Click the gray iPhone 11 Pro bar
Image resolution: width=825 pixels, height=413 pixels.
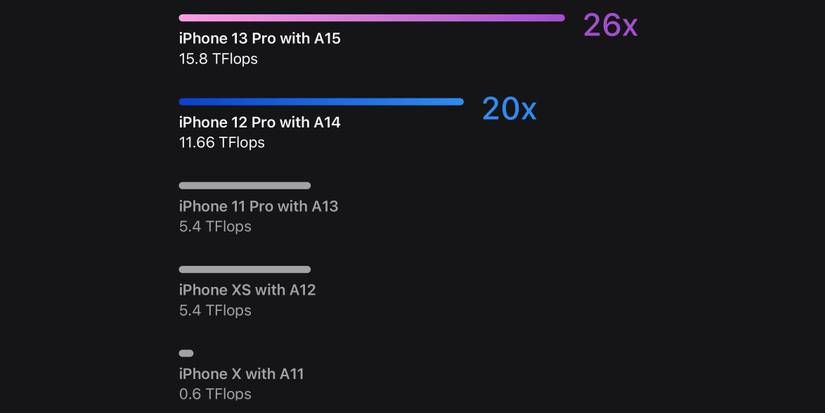coord(245,186)
